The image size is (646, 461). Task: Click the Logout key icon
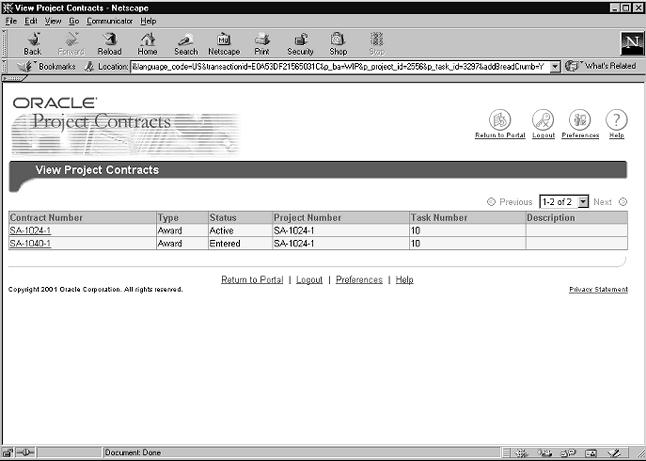coord(543,120)
